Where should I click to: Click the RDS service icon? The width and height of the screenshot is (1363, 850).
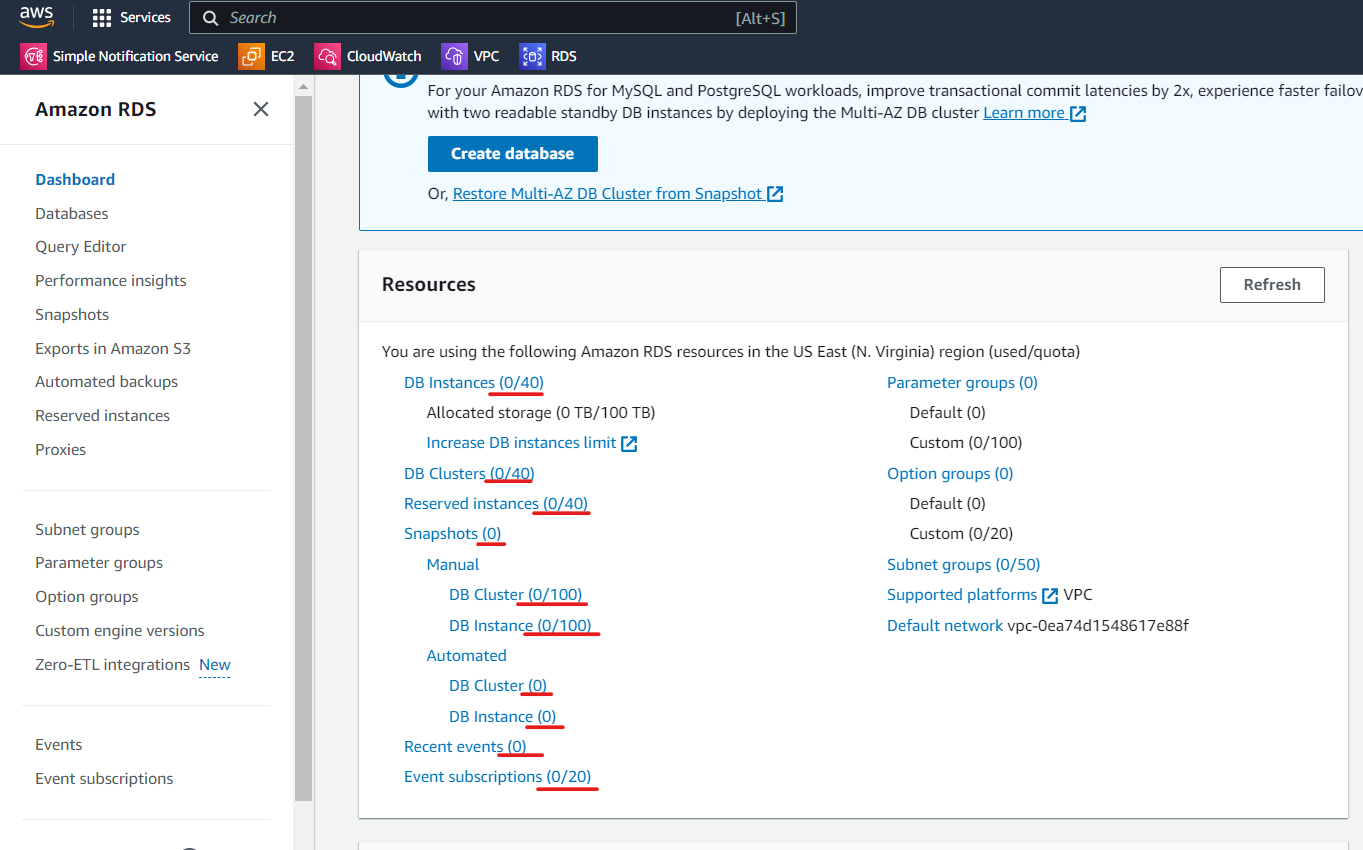[532, 56]
